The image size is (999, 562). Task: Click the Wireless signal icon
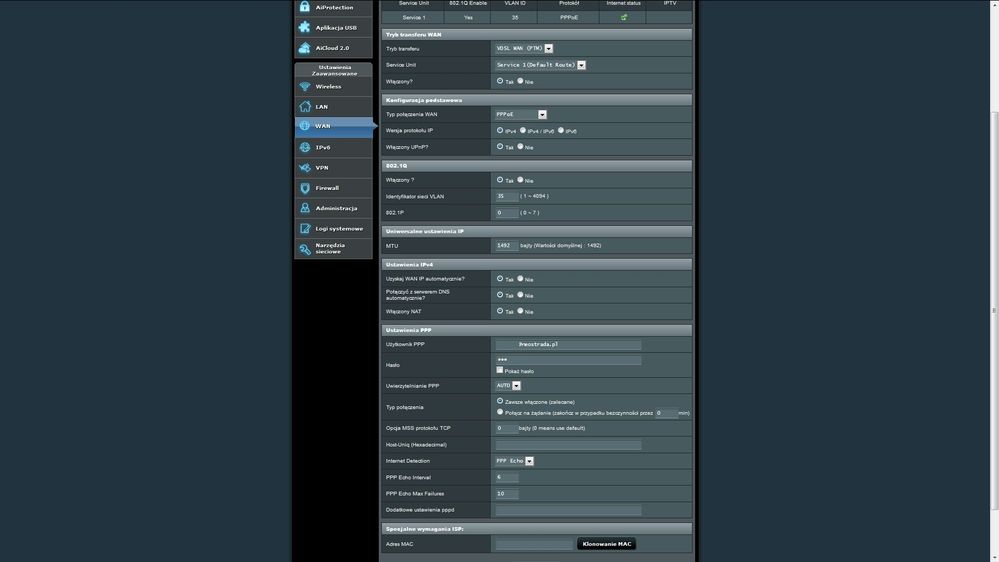pos(305,87)
